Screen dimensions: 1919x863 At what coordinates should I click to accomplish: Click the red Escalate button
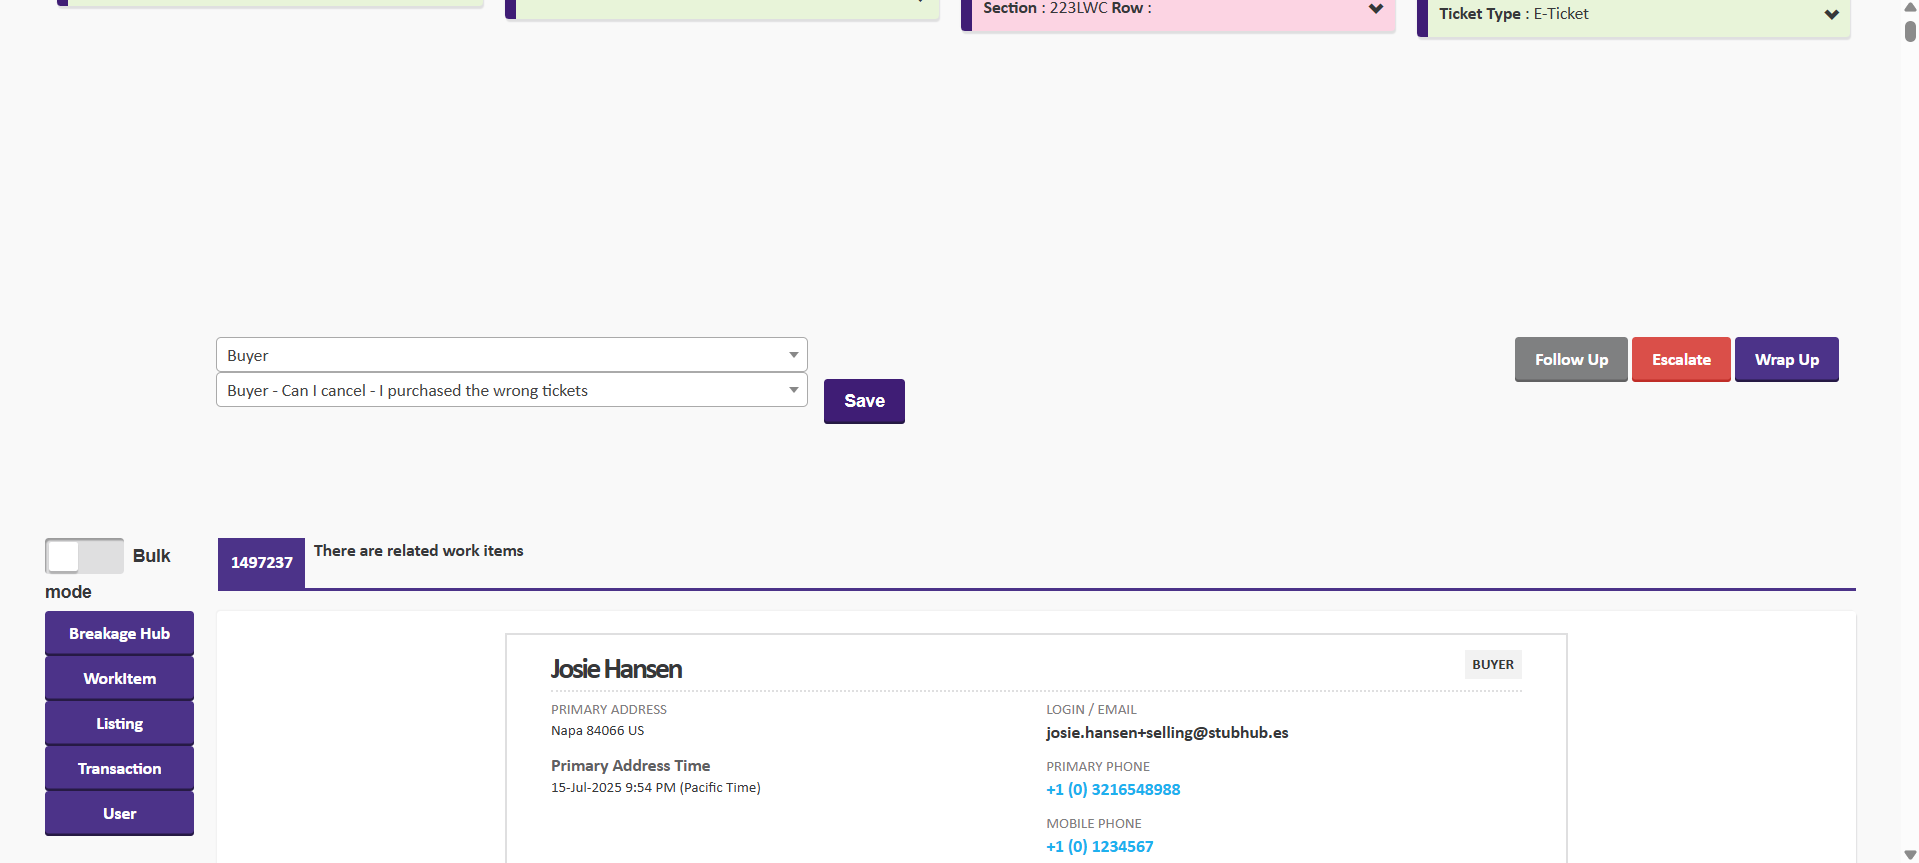(1680, 359)
